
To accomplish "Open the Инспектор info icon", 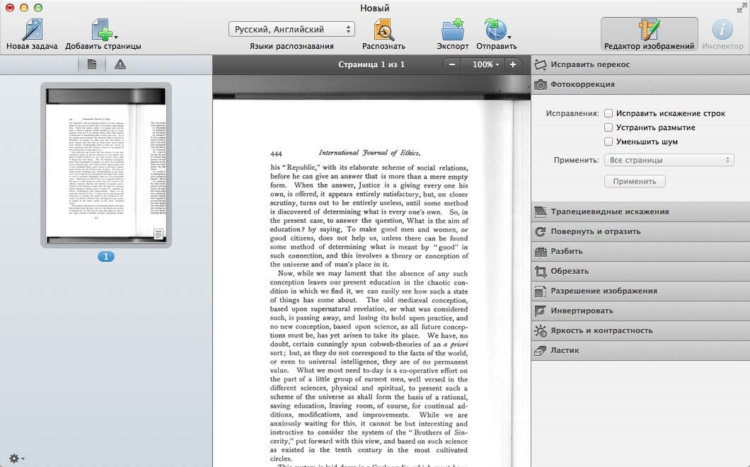I will [722, 30].
